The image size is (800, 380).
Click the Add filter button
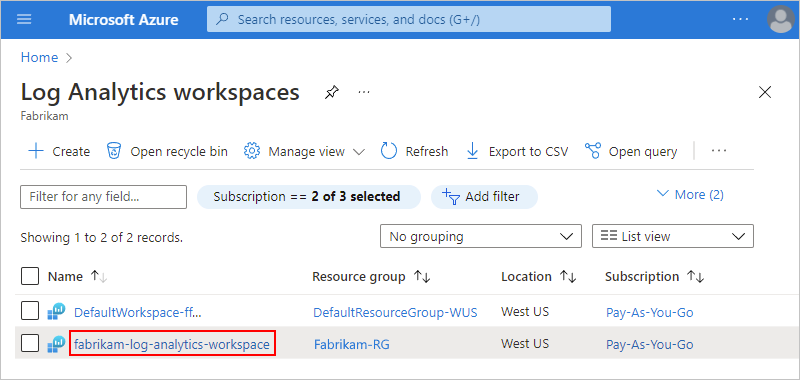click(484, 197)
